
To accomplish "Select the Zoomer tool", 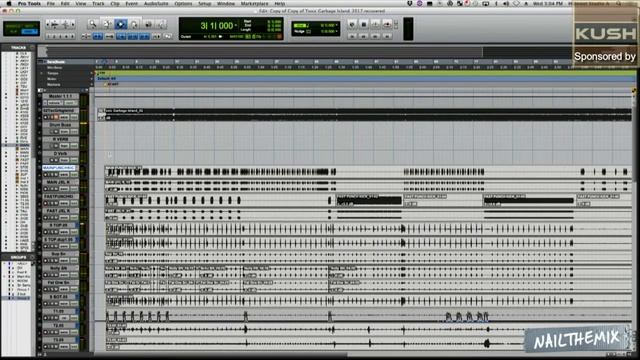I will click(93, 24).
